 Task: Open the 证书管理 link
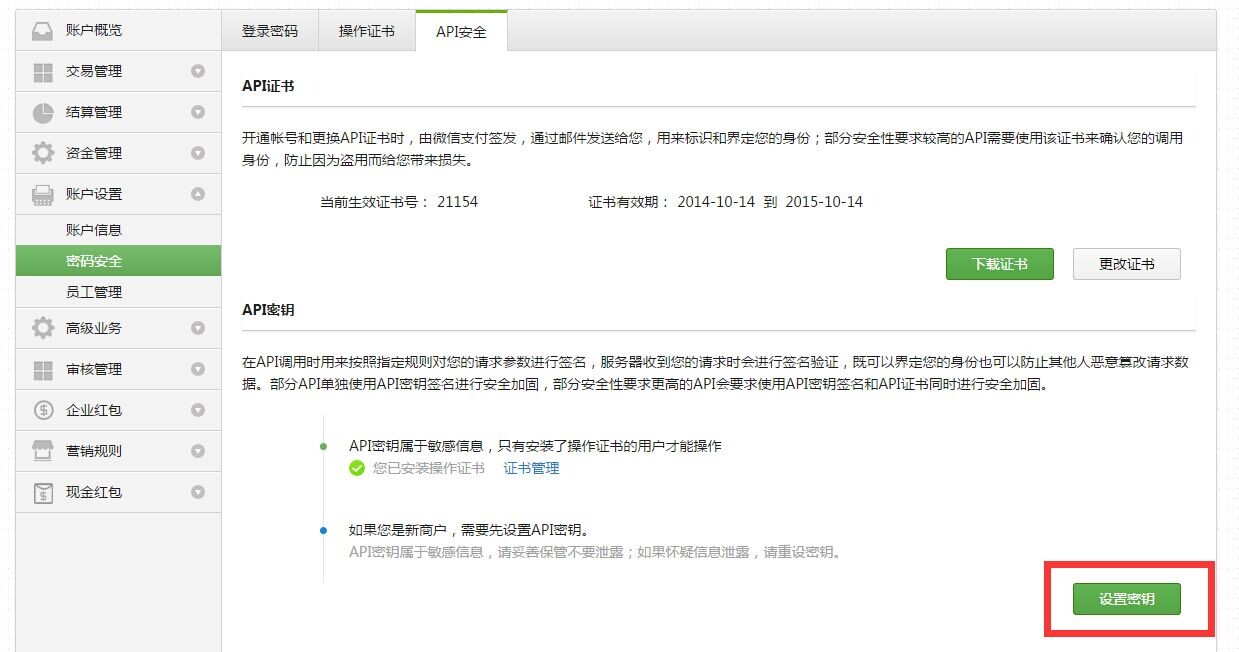(531, 468)
